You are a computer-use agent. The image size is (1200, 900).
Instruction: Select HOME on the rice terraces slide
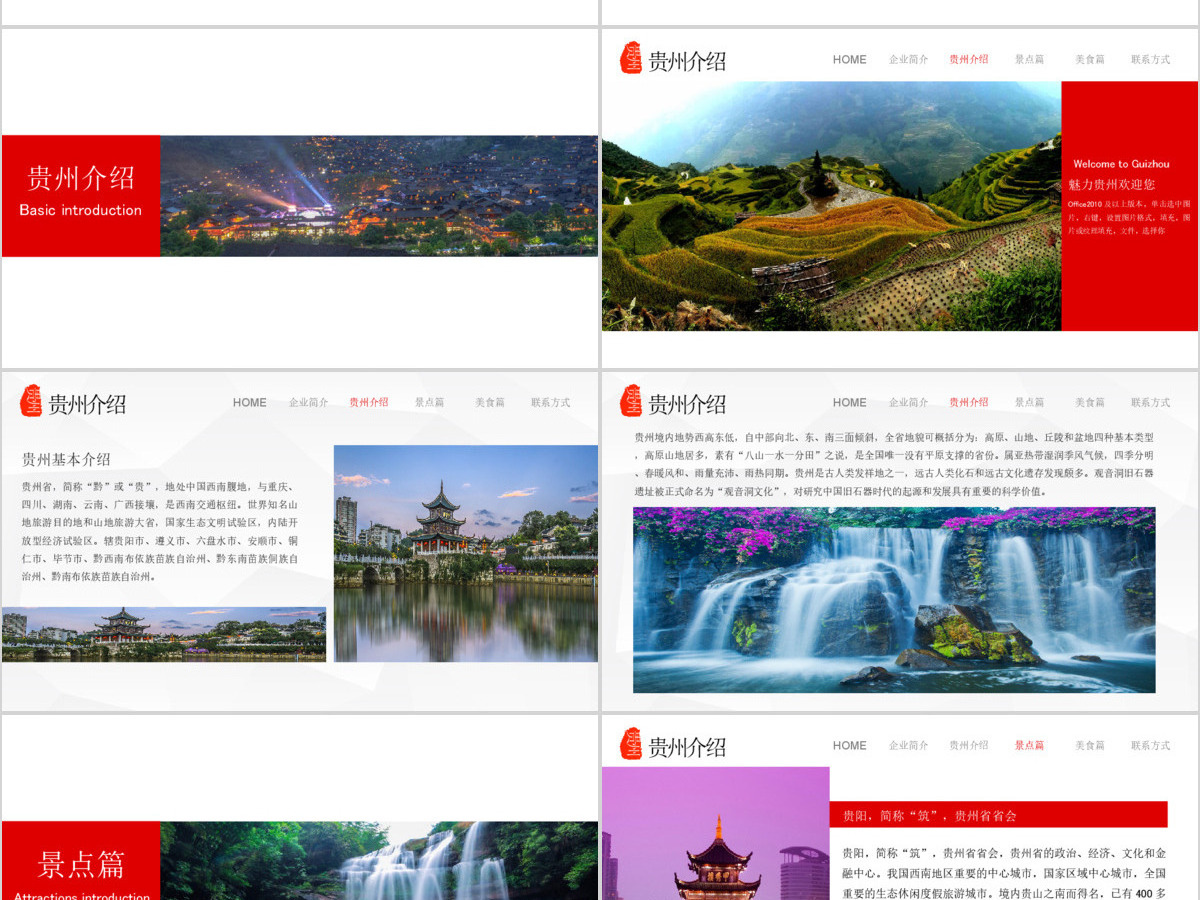(x=850, y=59)
